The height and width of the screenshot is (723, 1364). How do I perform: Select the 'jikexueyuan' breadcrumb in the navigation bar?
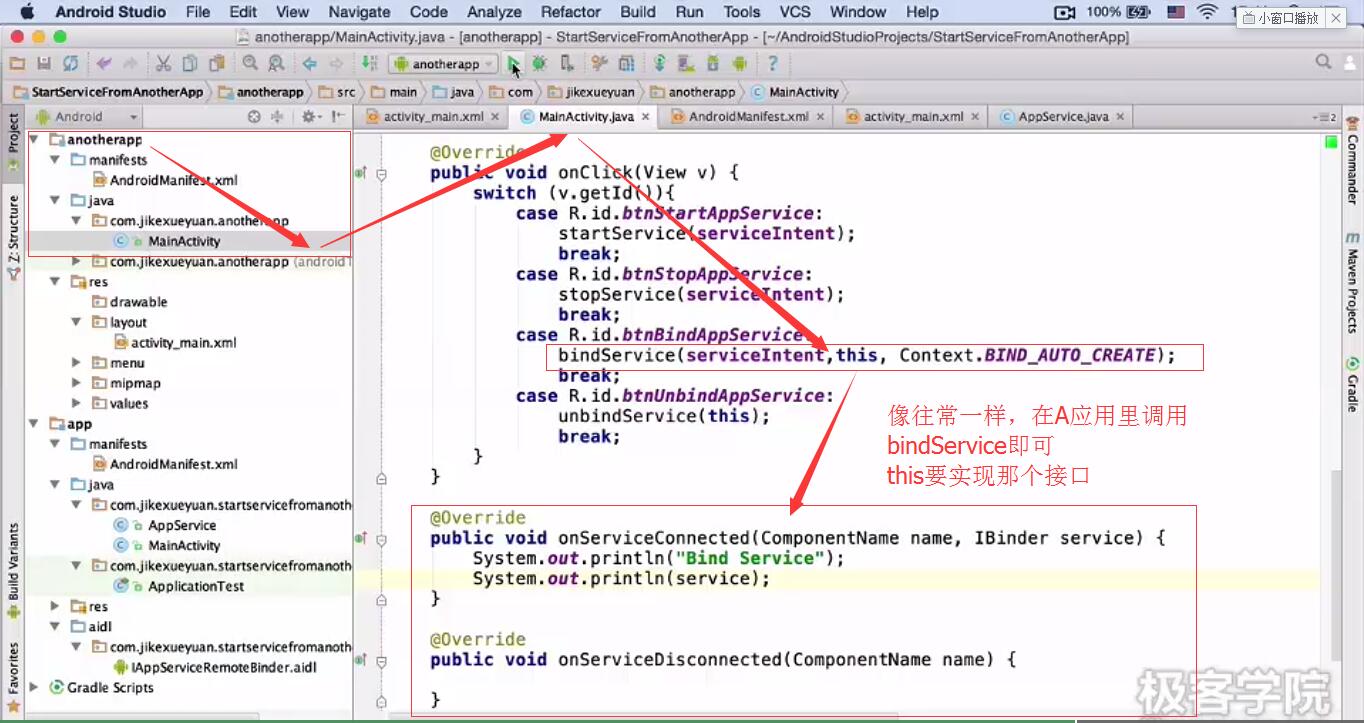(599, 92)
